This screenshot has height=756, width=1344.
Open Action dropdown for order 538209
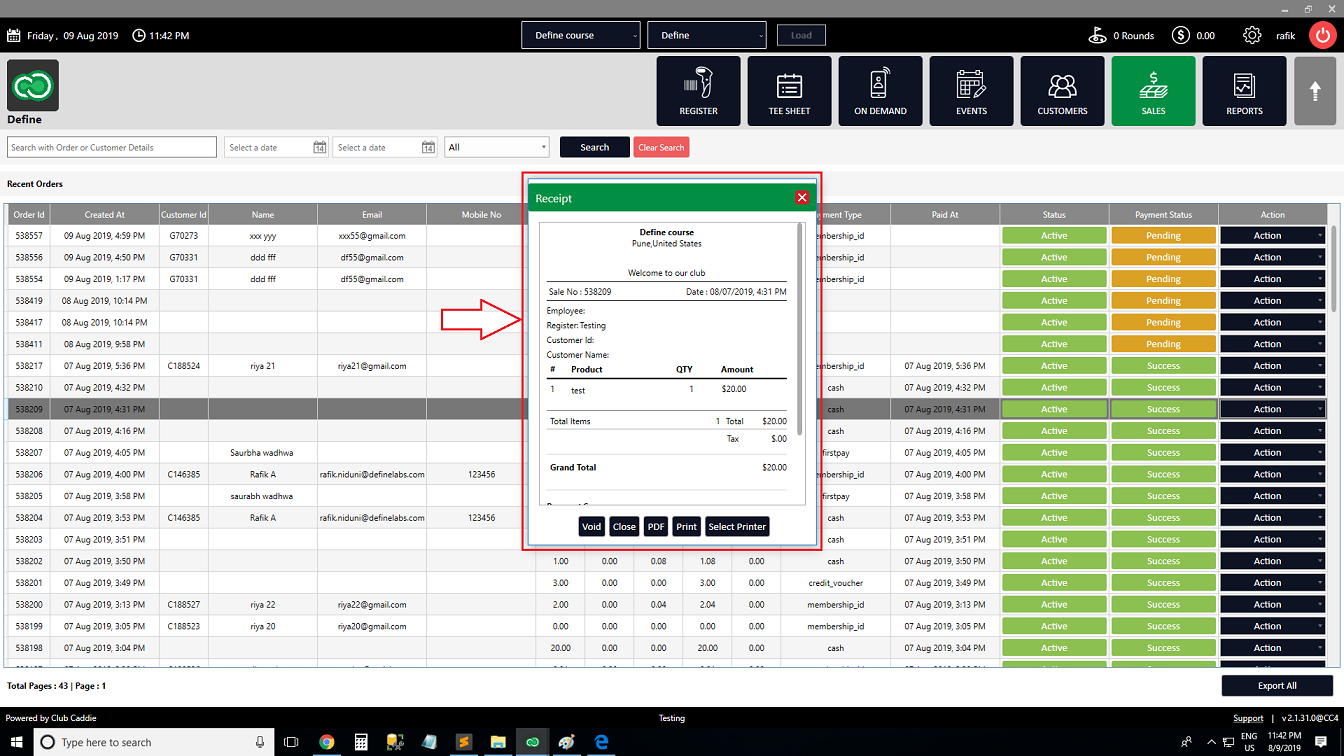coord(1273,409)
